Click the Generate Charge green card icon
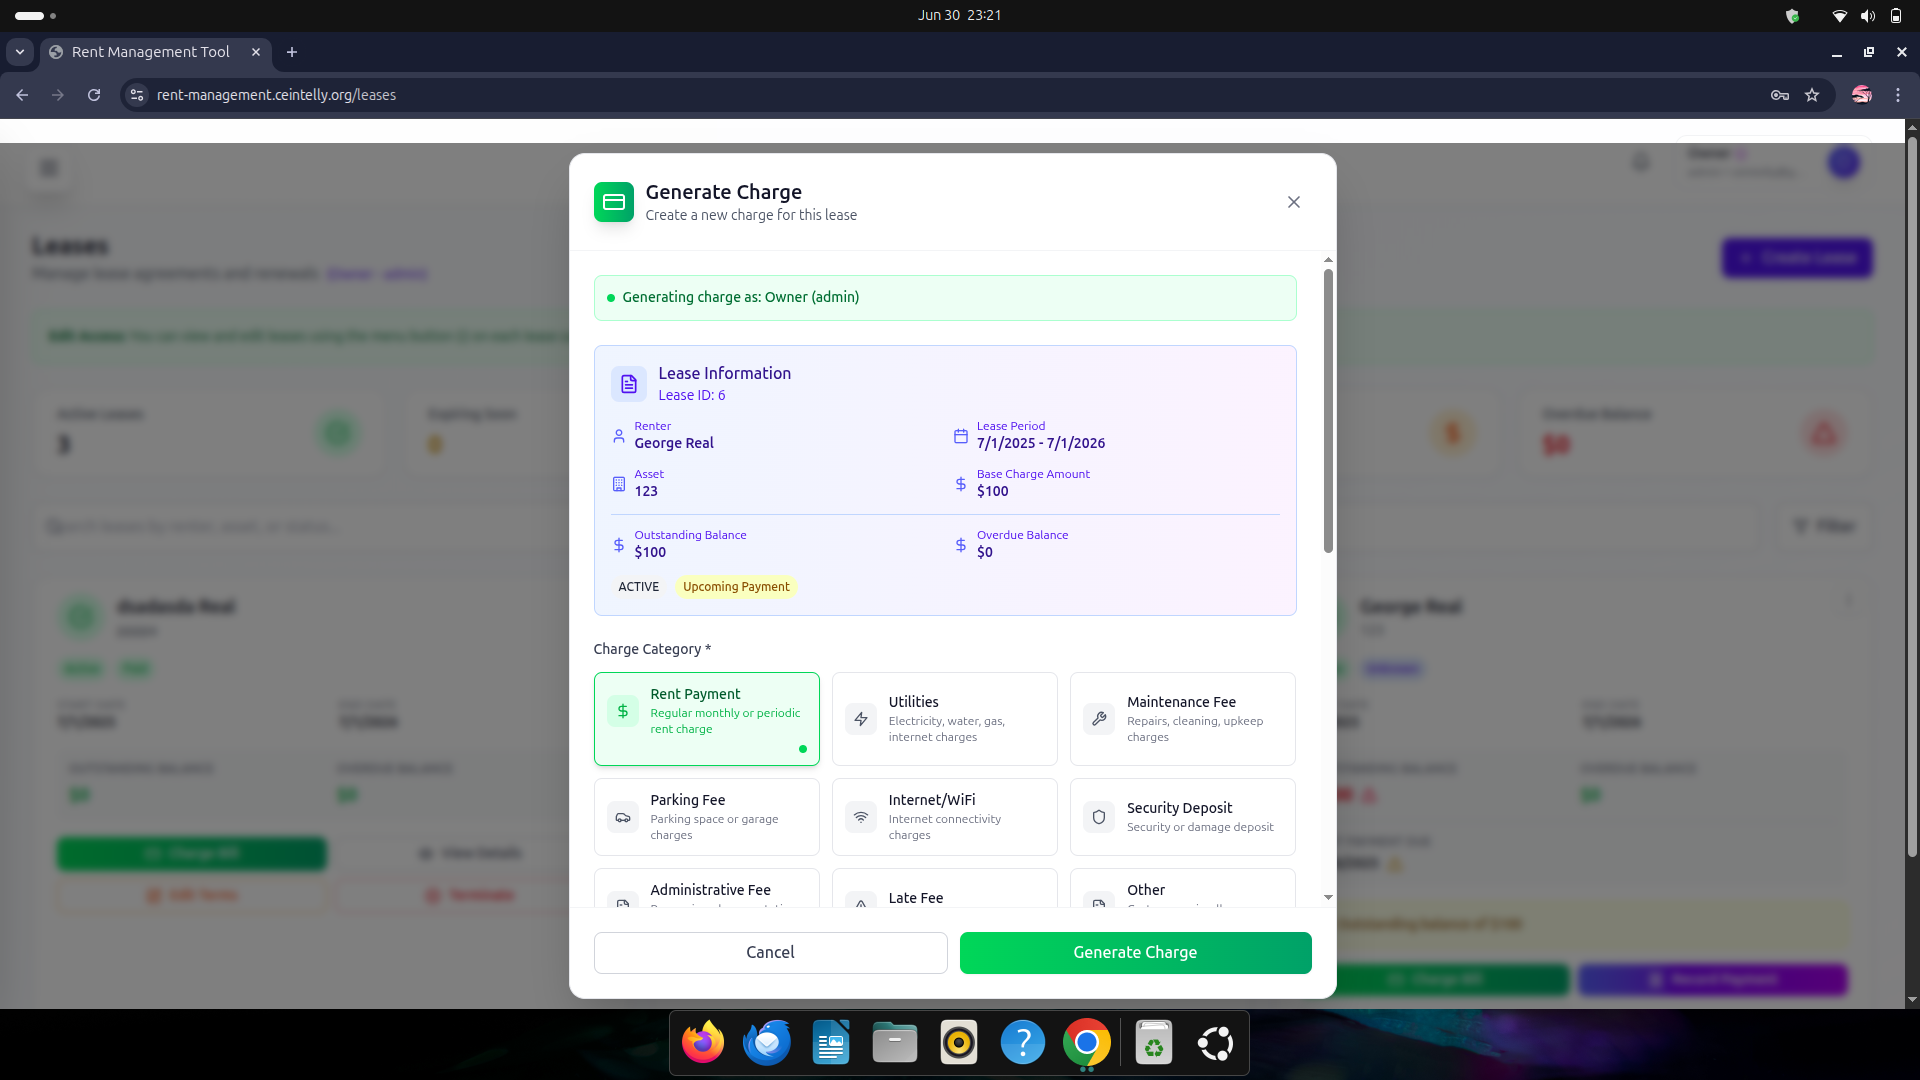The height and width of the screenshot is (1080, 1920). (x=613, y=202)
